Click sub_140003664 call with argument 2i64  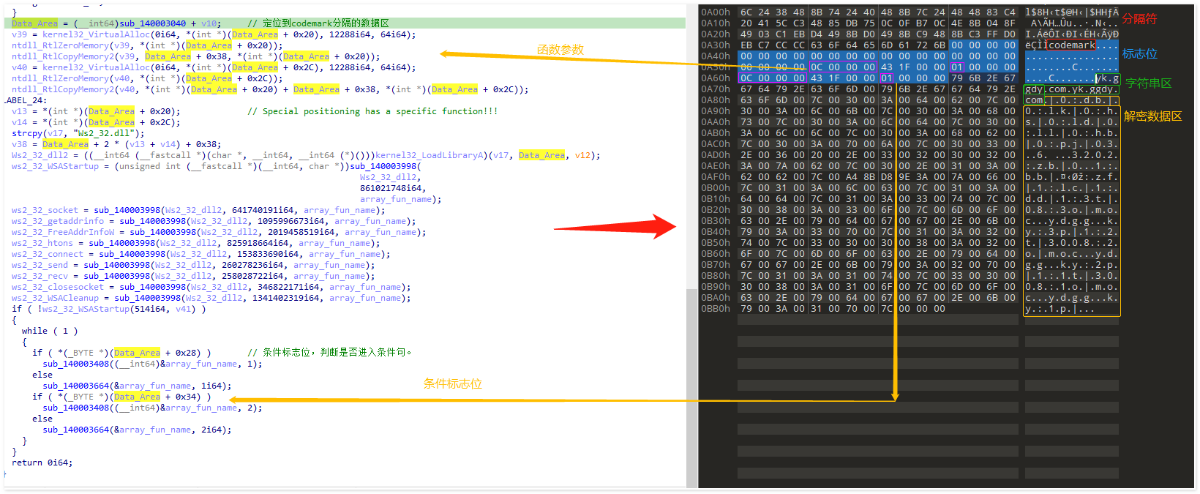(x=138, y=430)
